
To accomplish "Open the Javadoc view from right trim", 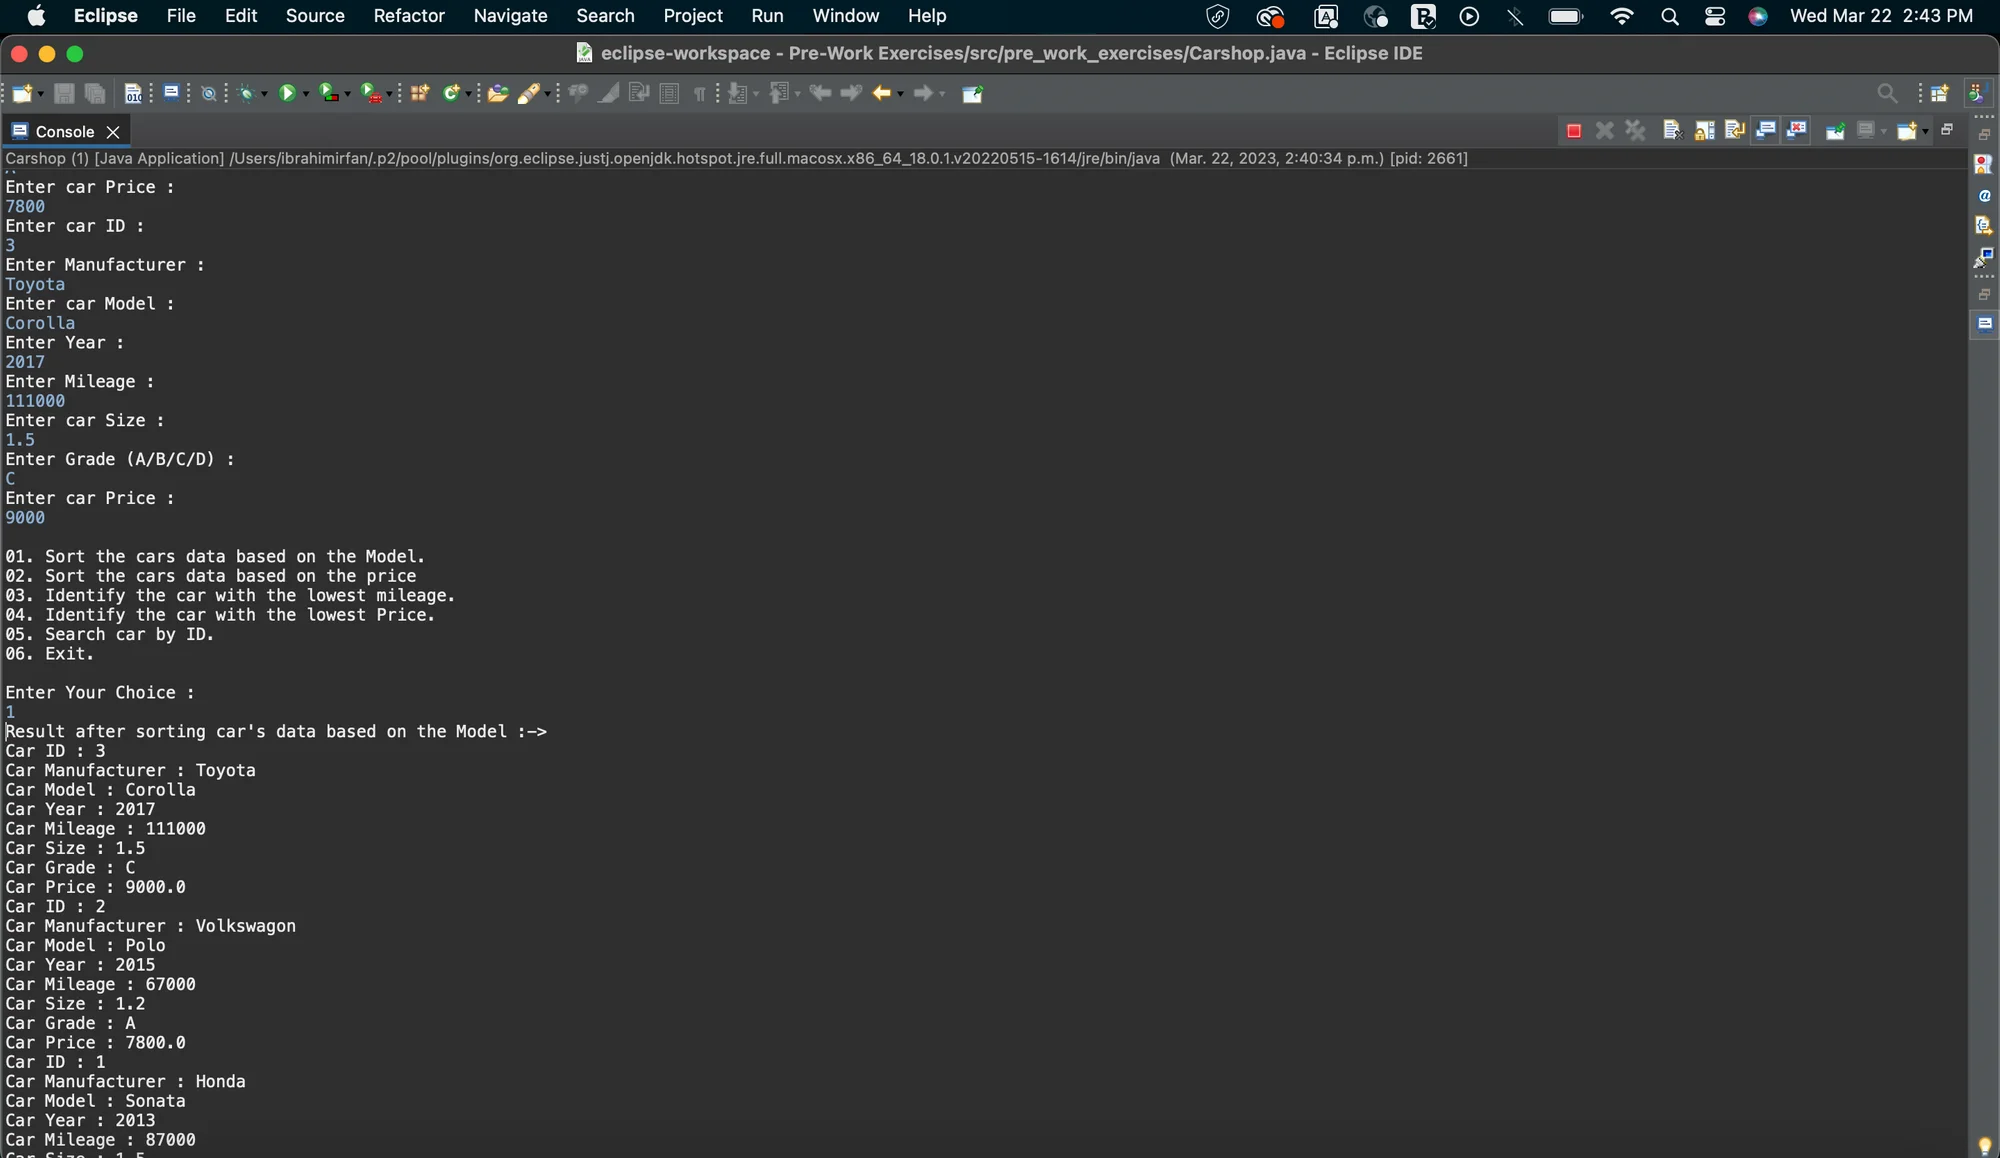I will coord(1984,196).
